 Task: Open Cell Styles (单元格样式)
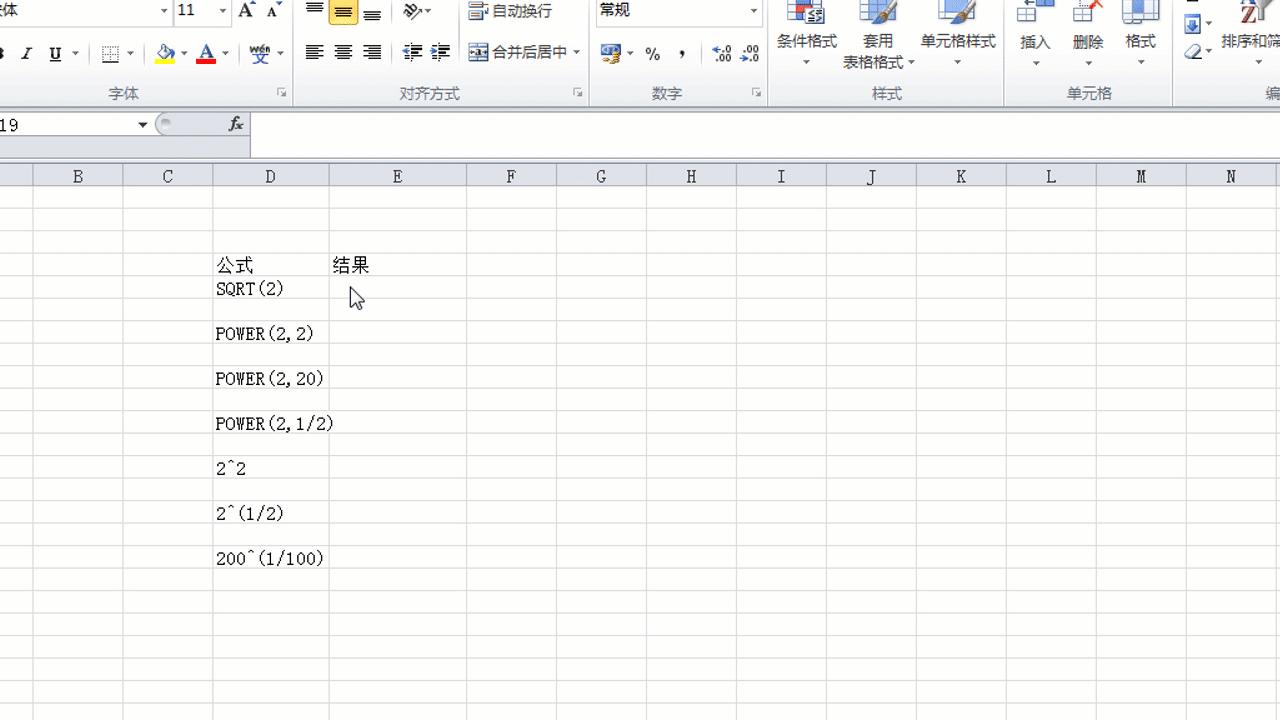957,30
